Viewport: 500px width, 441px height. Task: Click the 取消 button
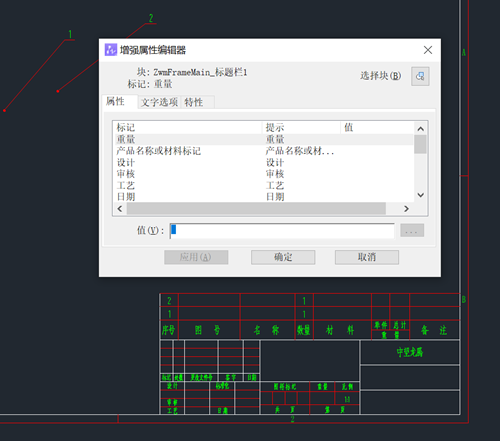pos(367,257)
